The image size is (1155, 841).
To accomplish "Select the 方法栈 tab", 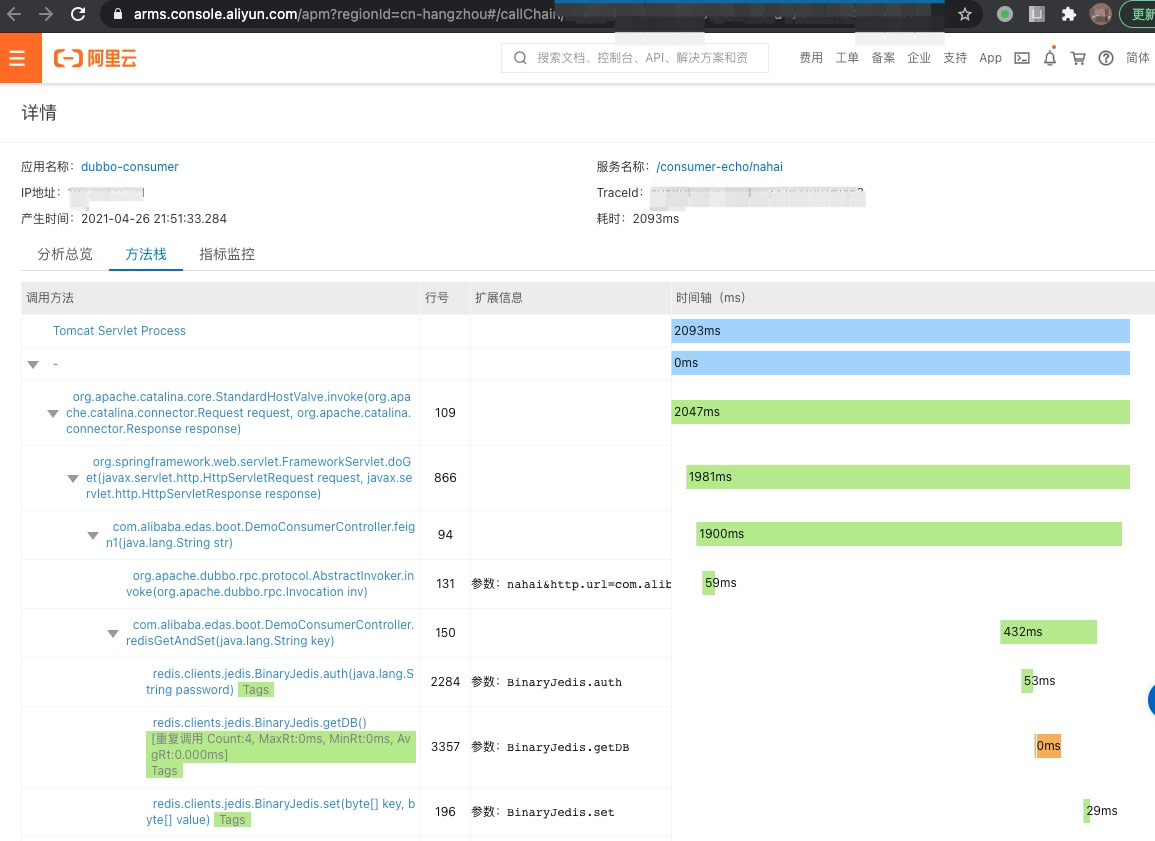I will coord(146,254).
